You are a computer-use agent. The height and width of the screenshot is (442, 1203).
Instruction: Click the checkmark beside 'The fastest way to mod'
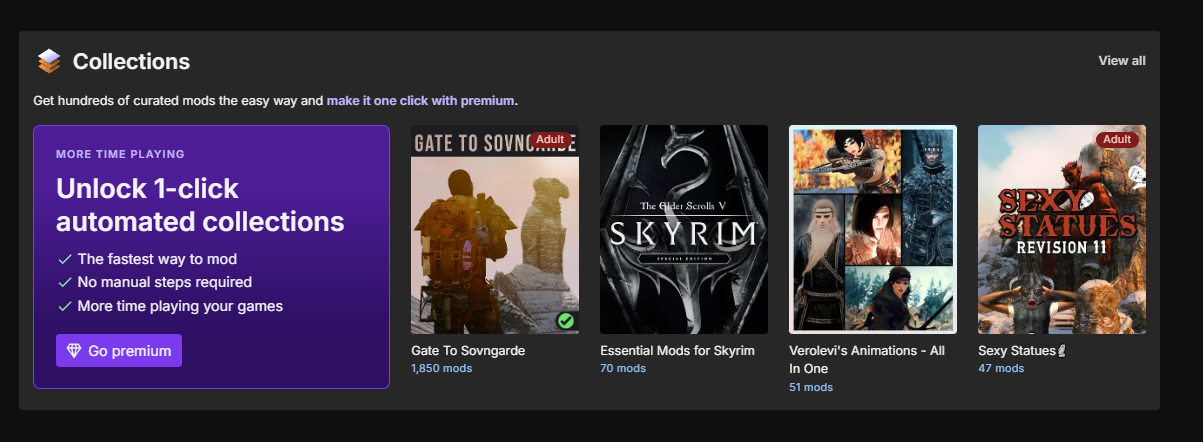tap(64, 259)
